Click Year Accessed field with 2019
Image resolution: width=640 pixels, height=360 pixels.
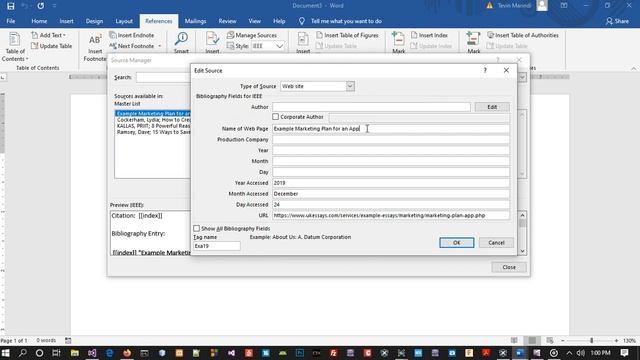coord(391,183)
